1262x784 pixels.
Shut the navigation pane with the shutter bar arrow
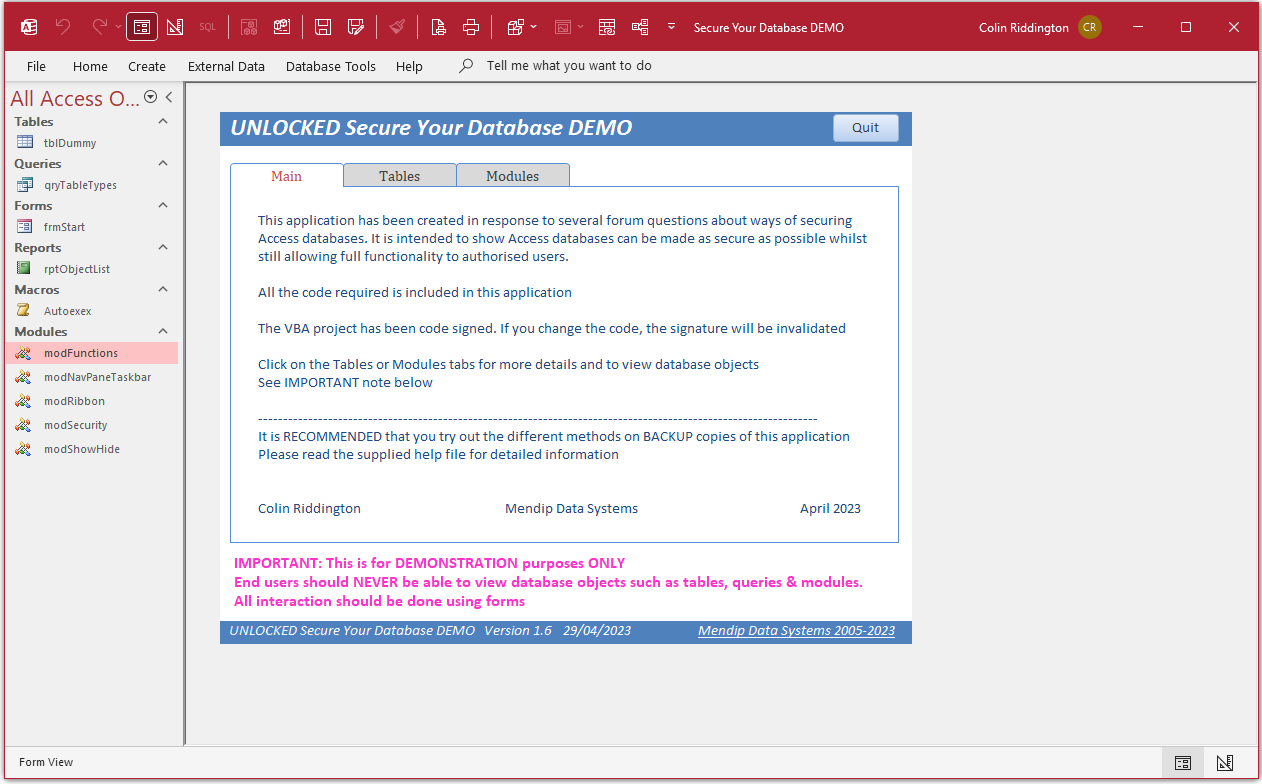169,97
